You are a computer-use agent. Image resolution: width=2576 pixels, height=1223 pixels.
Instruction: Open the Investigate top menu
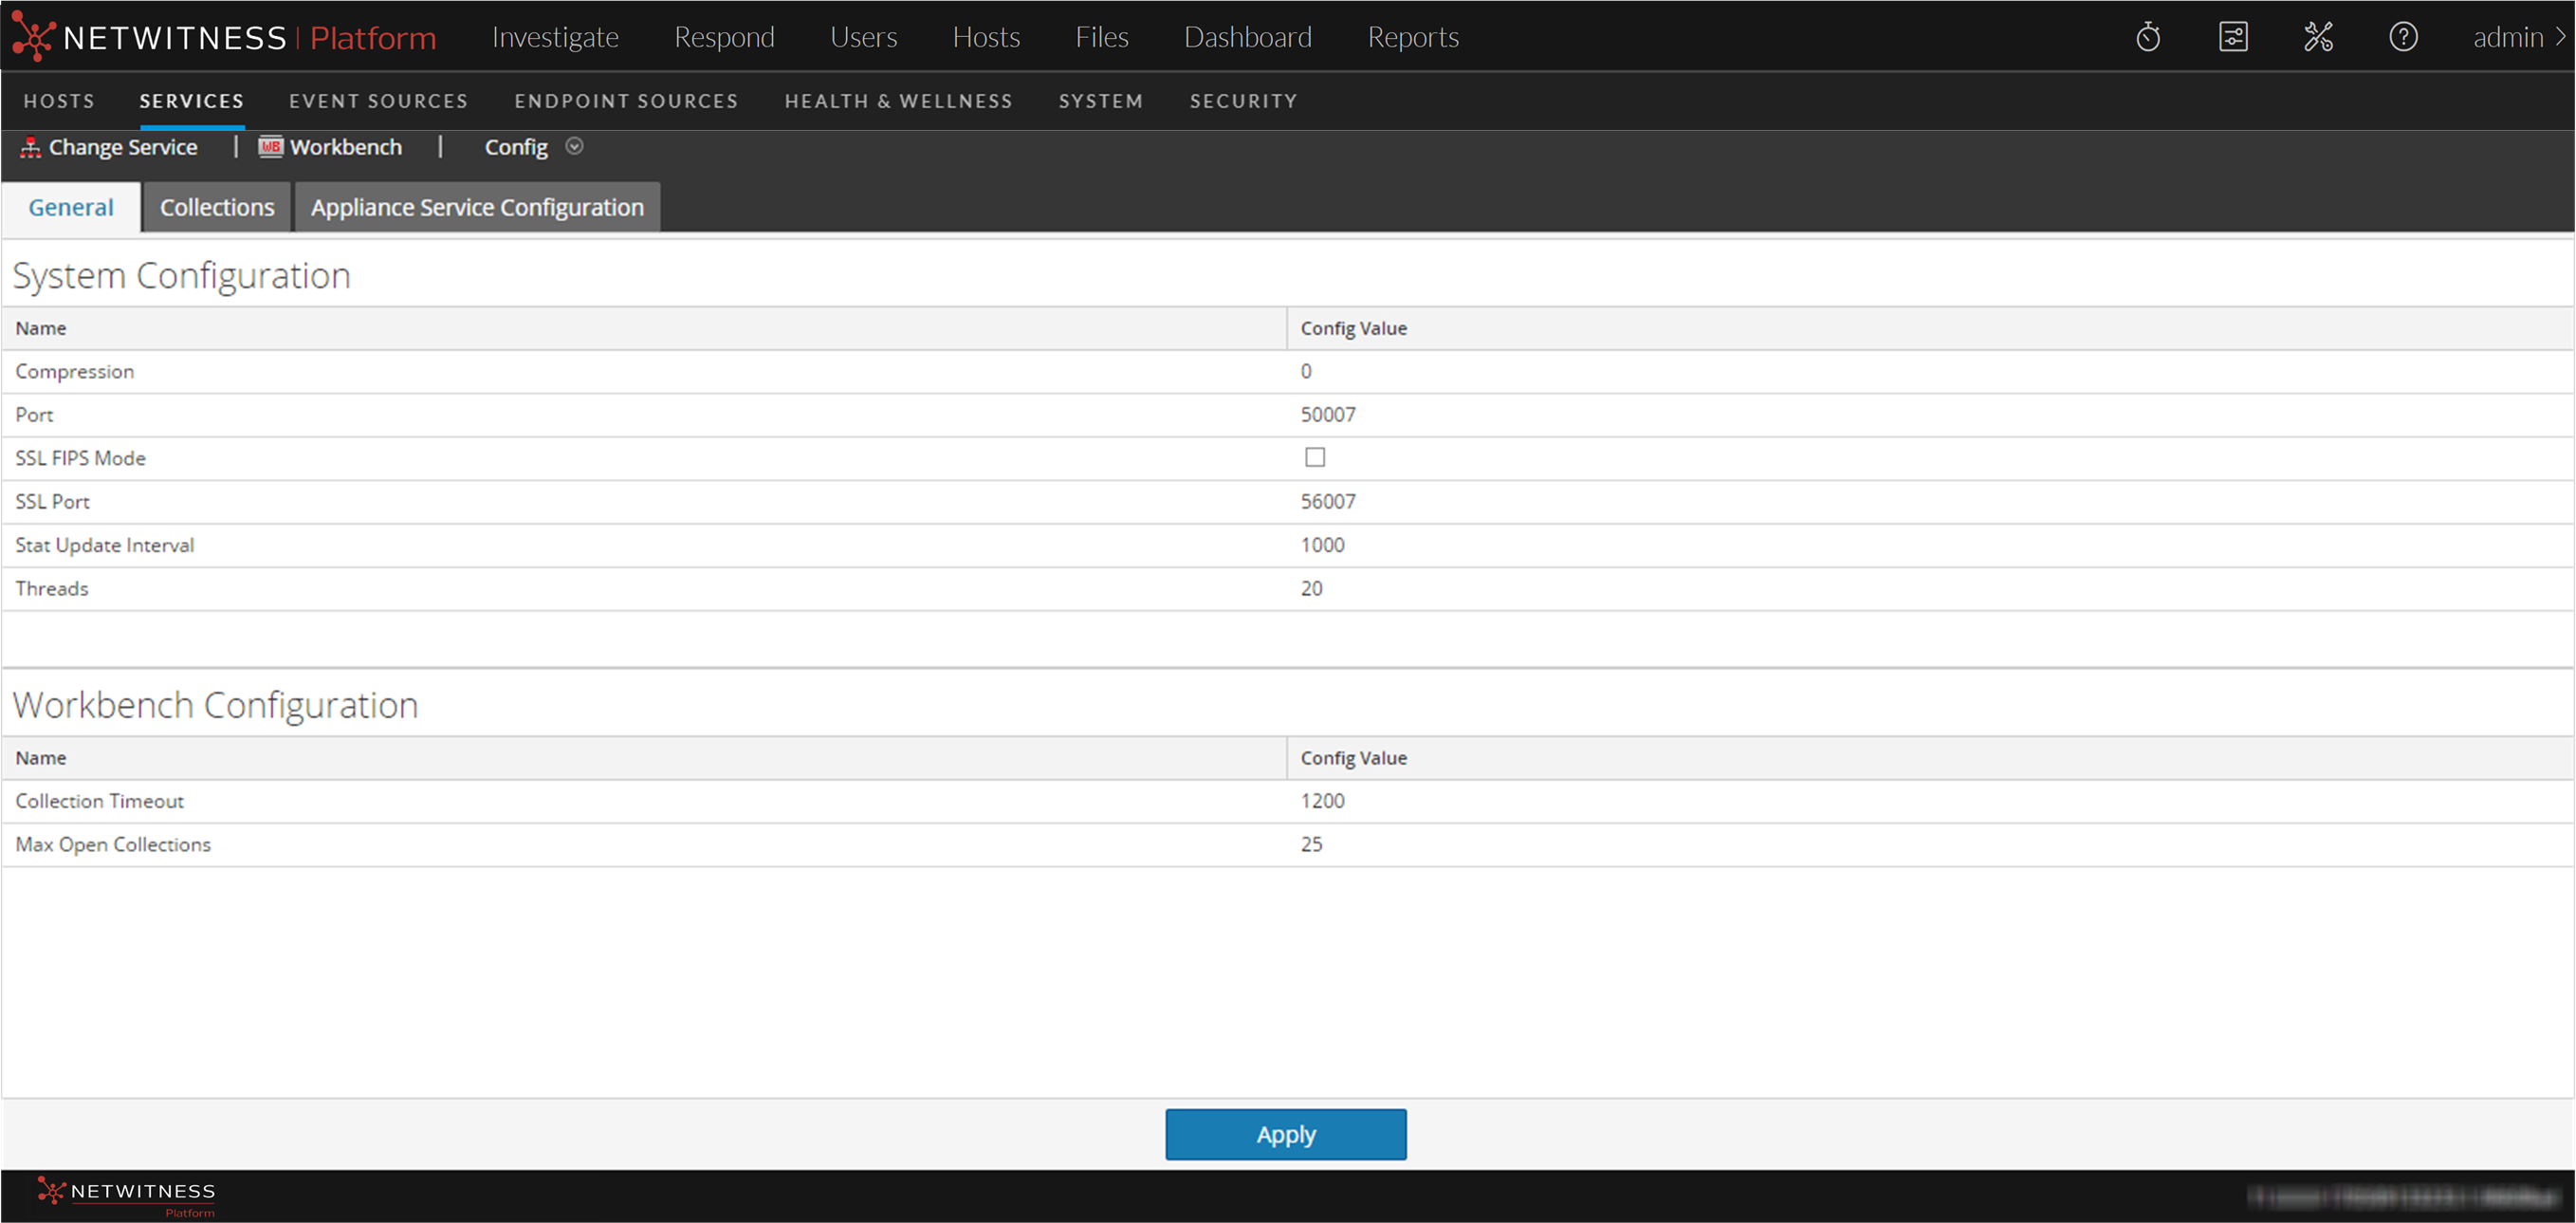click(555, 37)
